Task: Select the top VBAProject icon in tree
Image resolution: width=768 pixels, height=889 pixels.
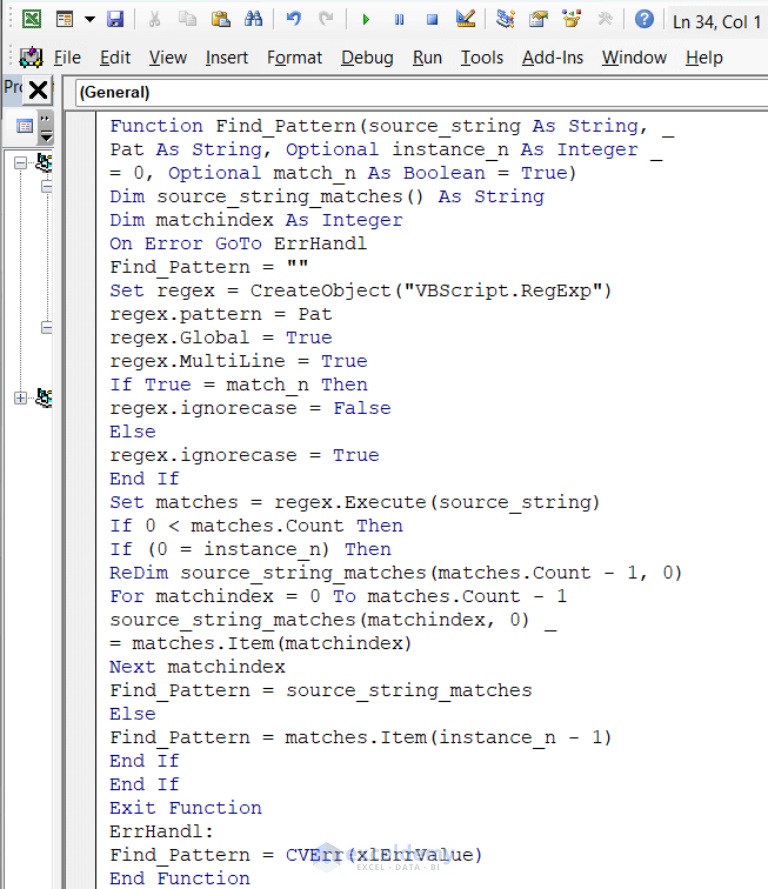Action: [x=44, y=163]
